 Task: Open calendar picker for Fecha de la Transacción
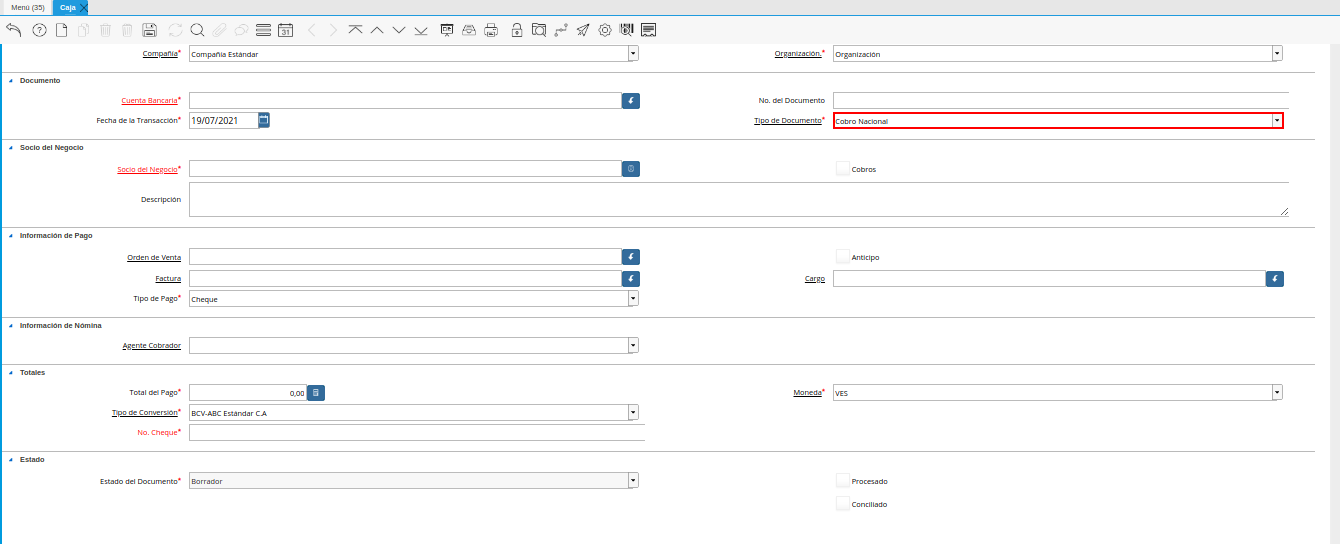coord(264,120)
